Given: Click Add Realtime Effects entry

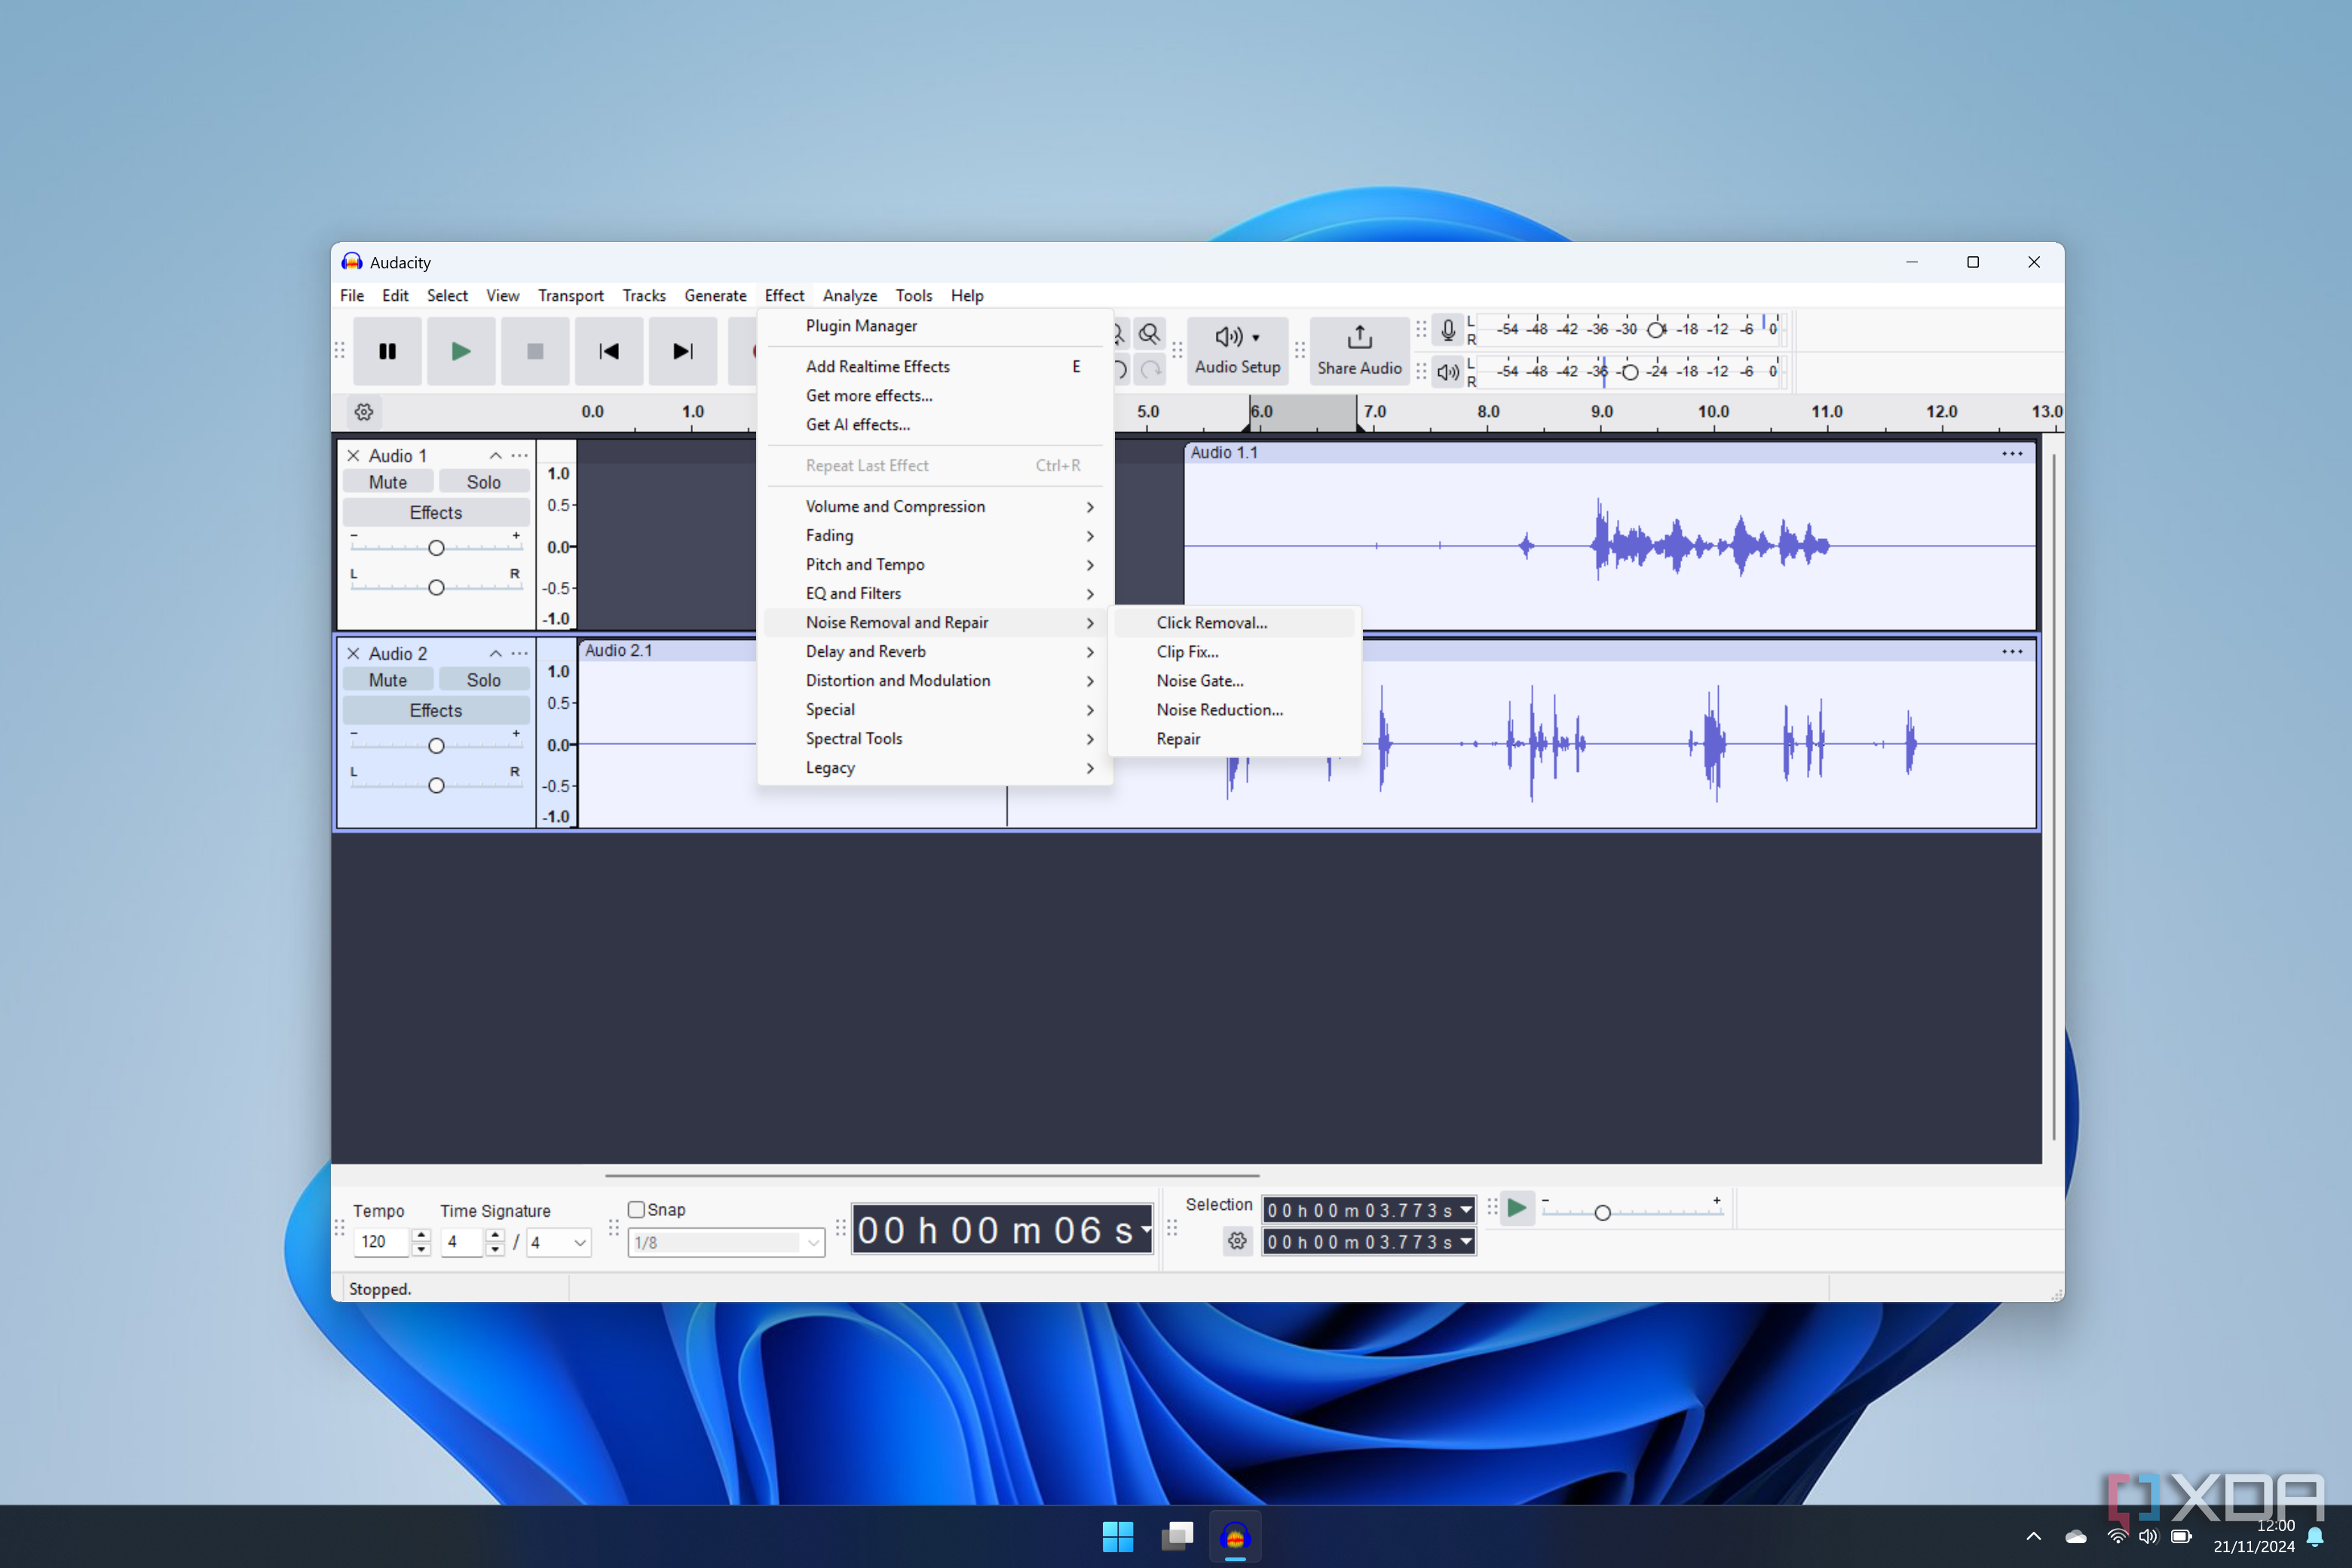Looking at the screenshot, I should click(935, 367).
